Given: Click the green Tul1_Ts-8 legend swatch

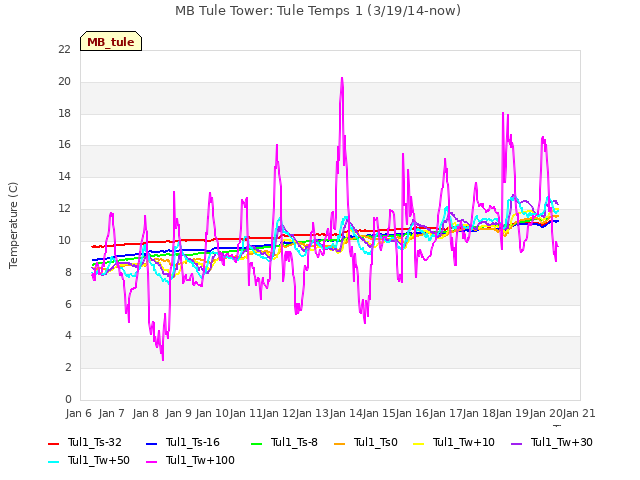Looking at the screenshot, I should tap(256, 443).
